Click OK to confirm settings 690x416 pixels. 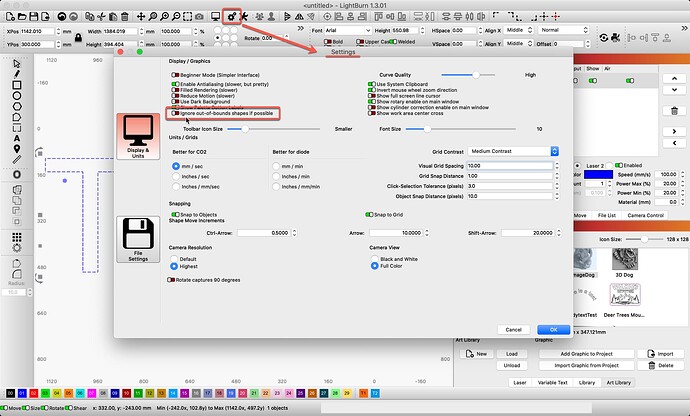[x=547, y=329]
